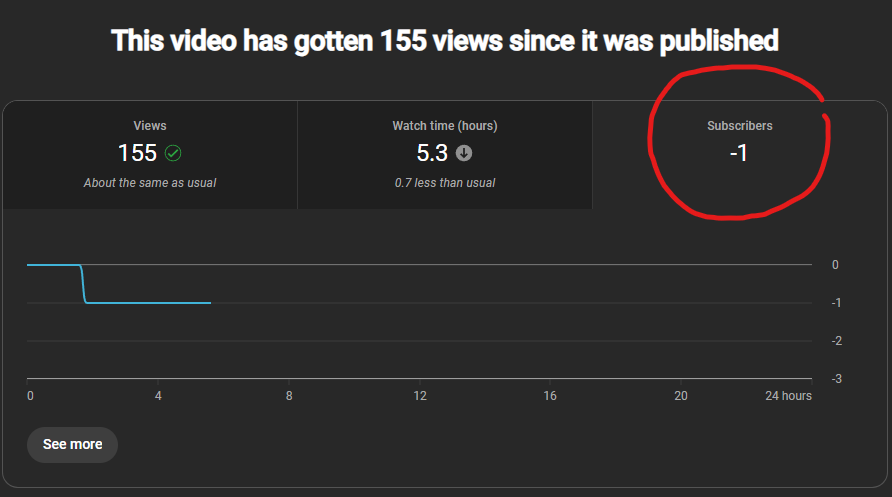Click the 'About the same as usual' text
Viewport: 892px width, 497px height.
pyautogui.click(x=150, y=183)
